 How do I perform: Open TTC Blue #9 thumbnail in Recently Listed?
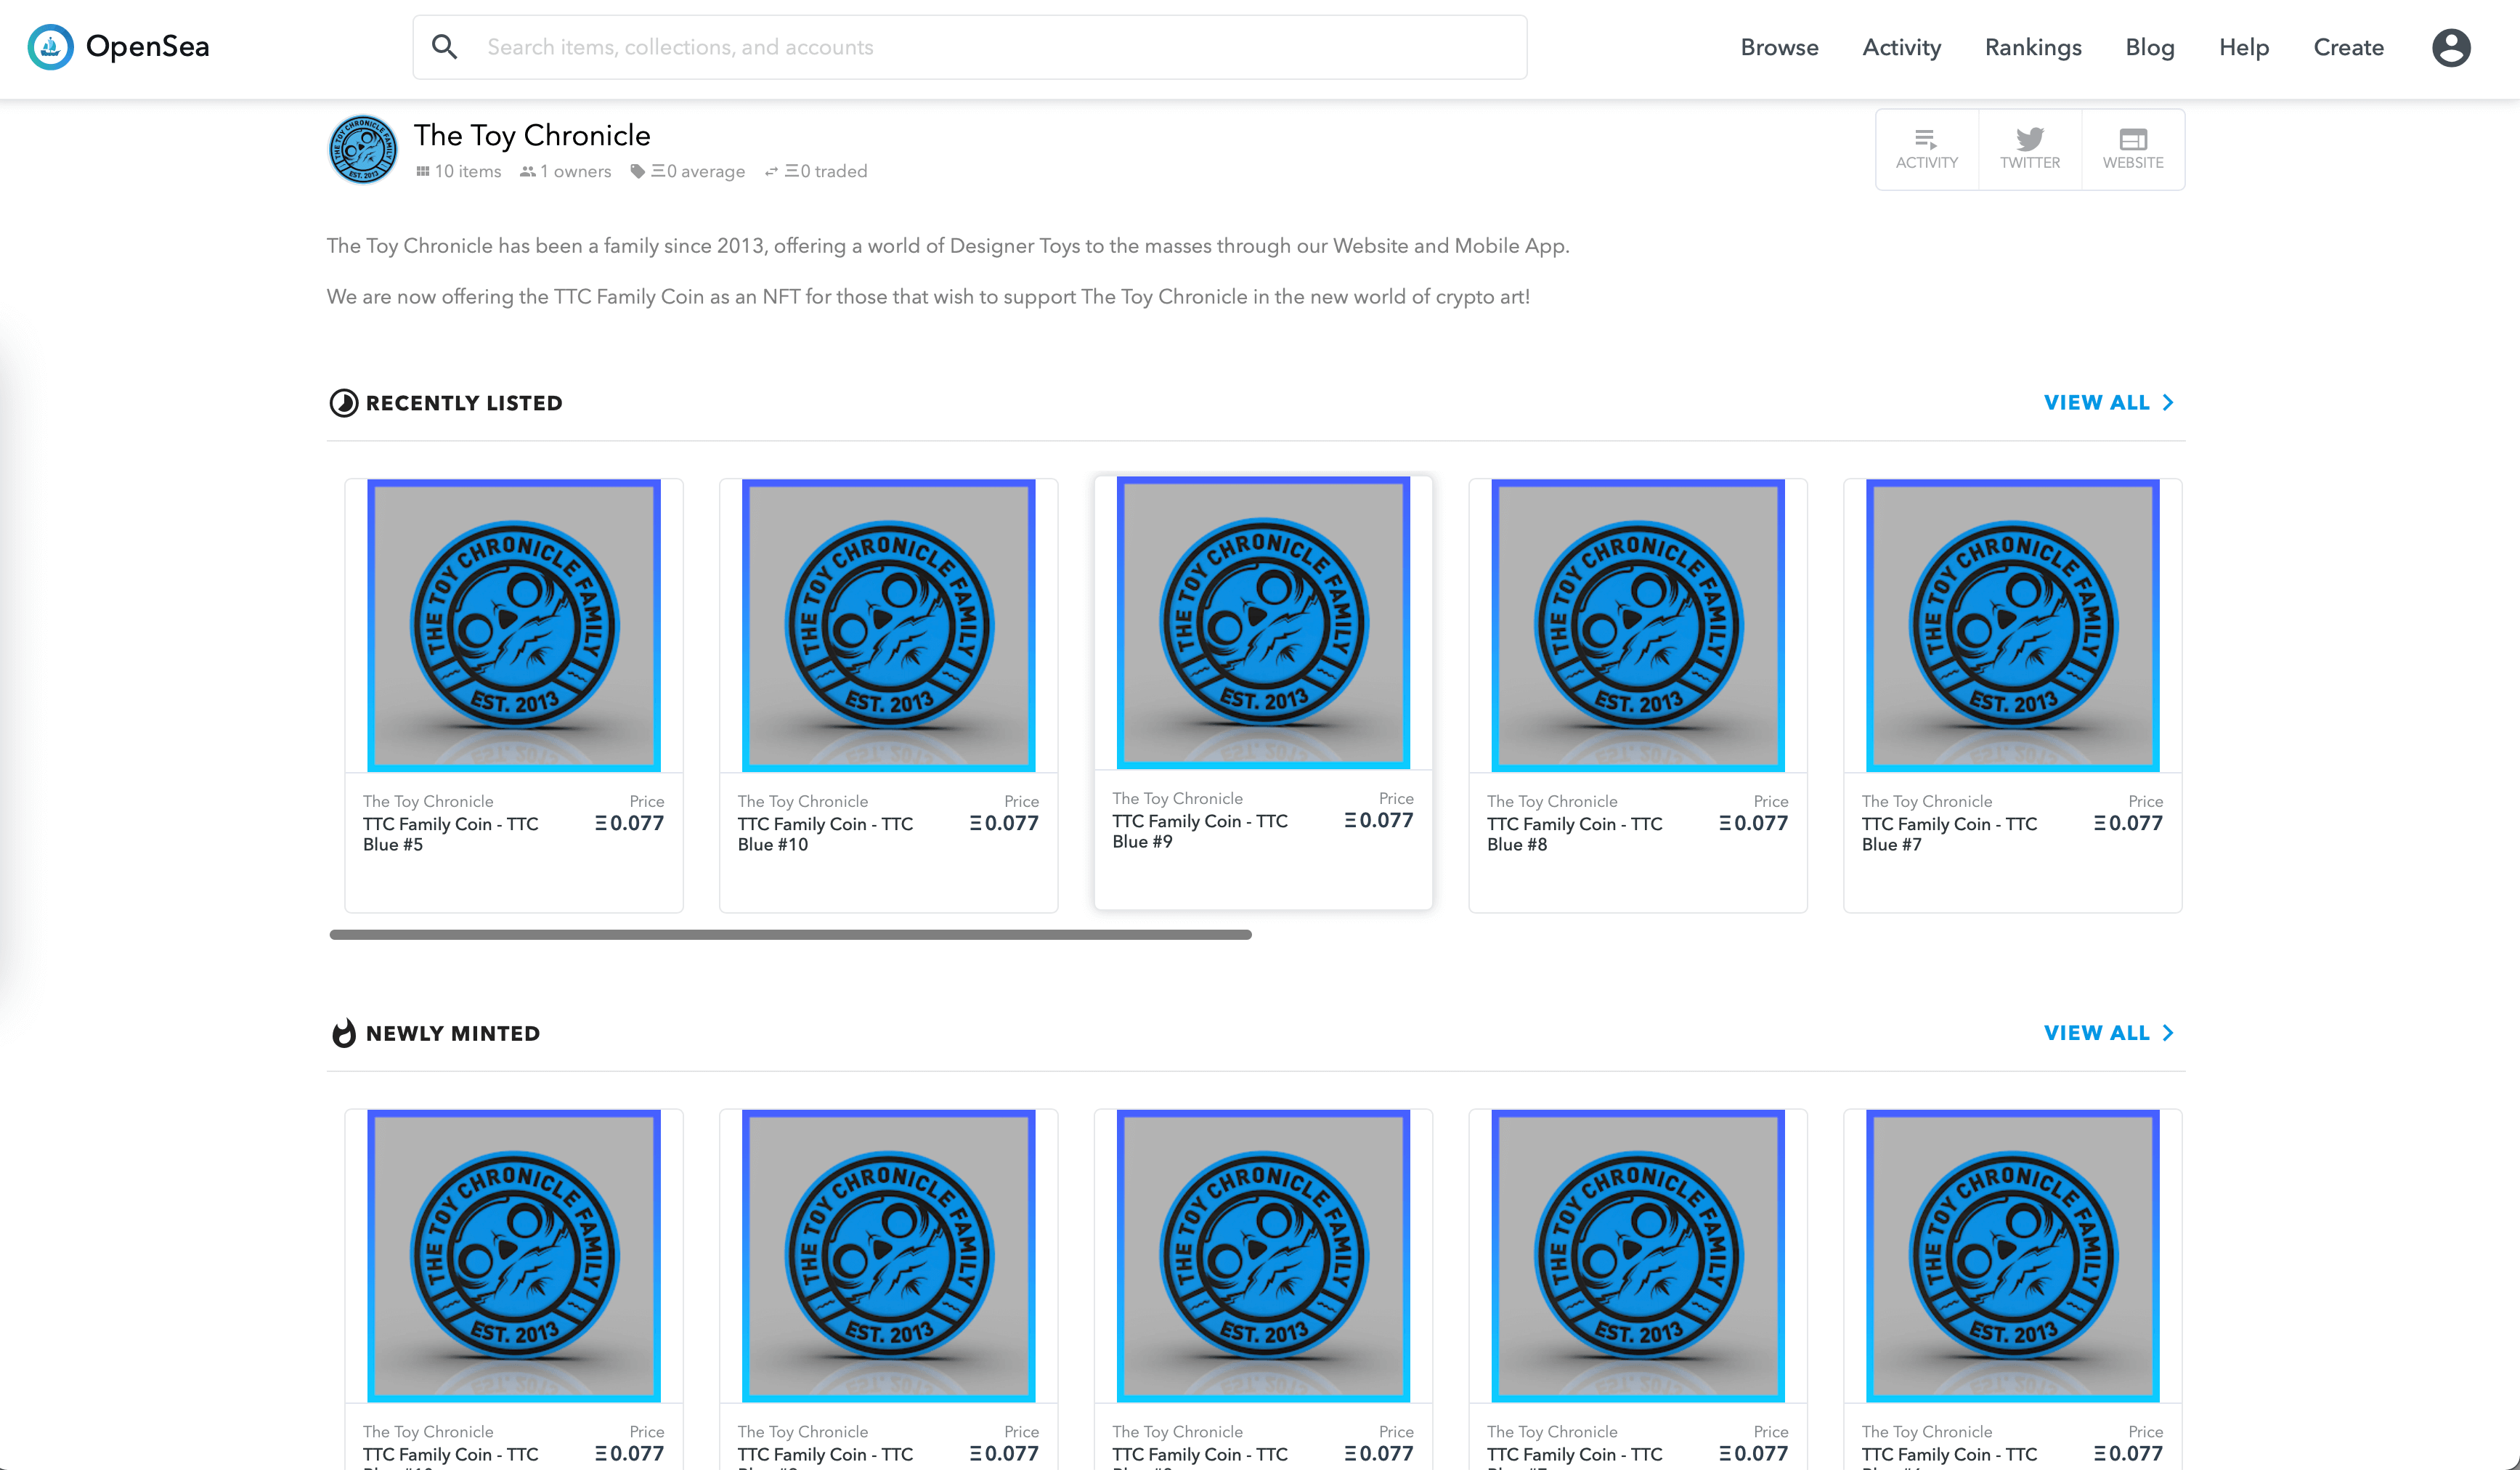click(1263, 622)
